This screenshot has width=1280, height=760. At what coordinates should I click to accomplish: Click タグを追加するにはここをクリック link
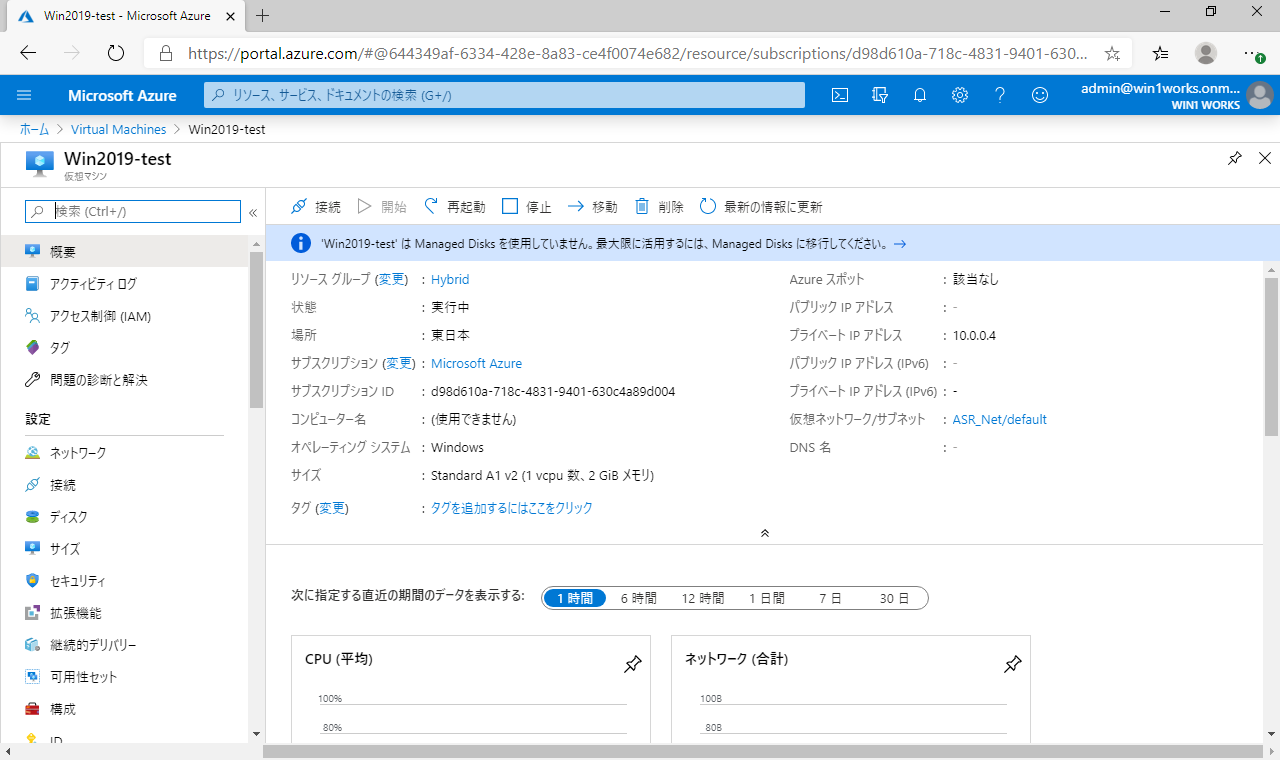(x=512, y=508)
